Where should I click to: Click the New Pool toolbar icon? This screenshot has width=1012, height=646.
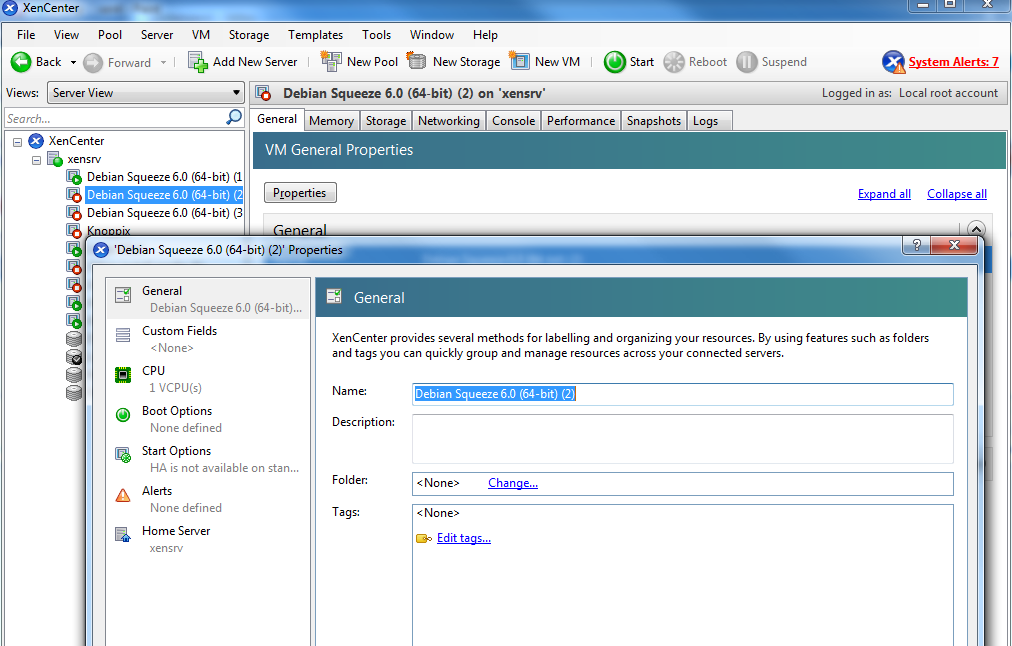coord(331,61)
